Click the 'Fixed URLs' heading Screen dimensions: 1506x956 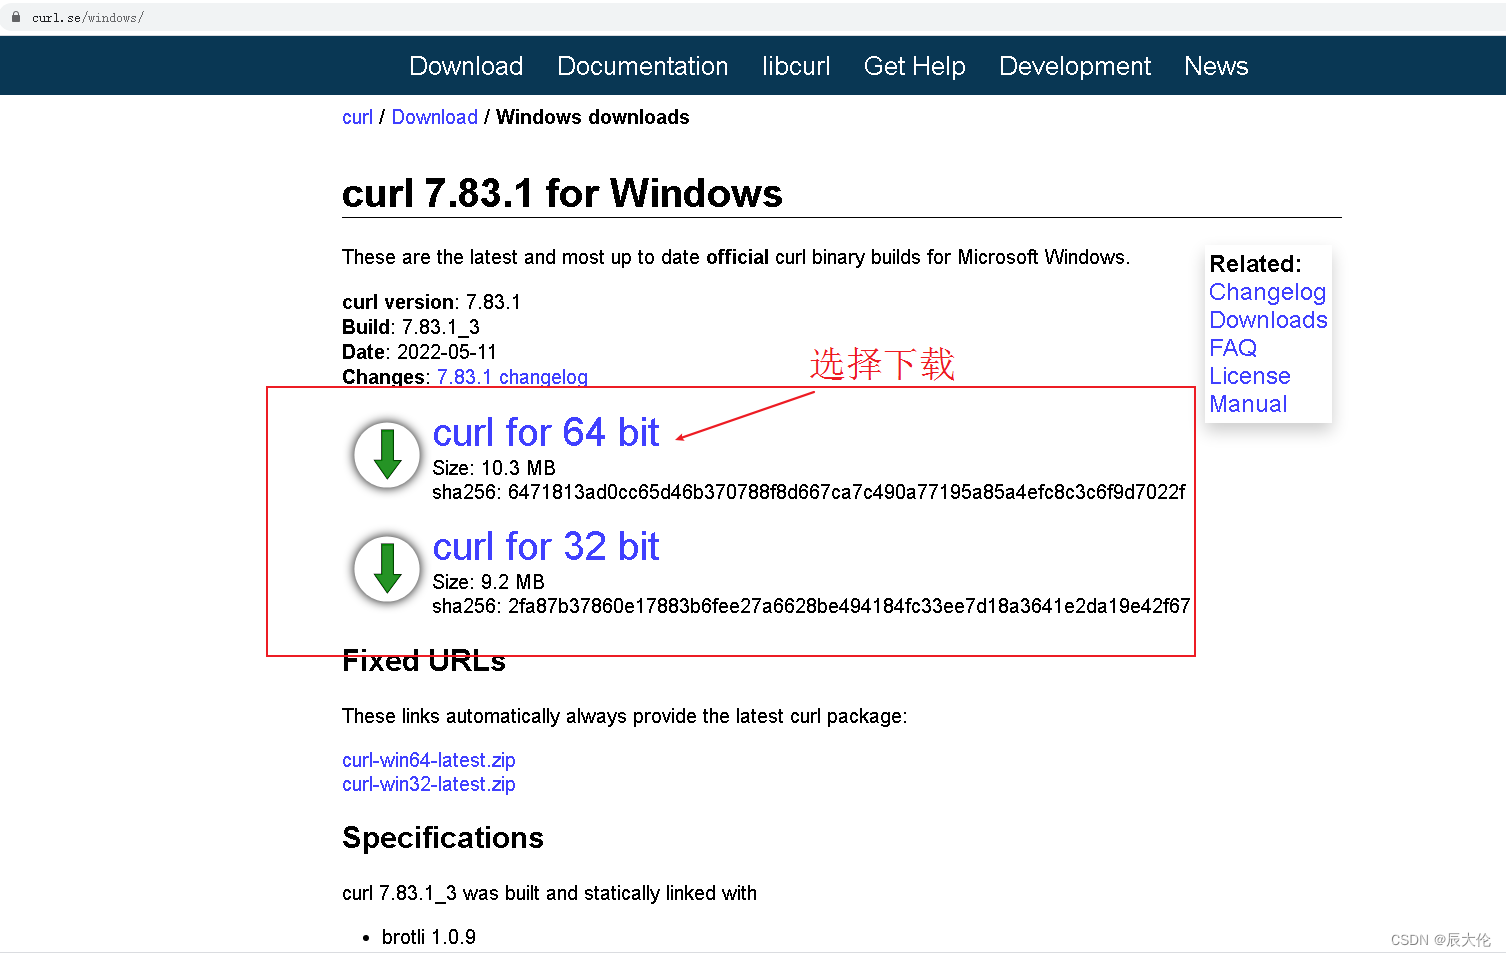point(424,661)
